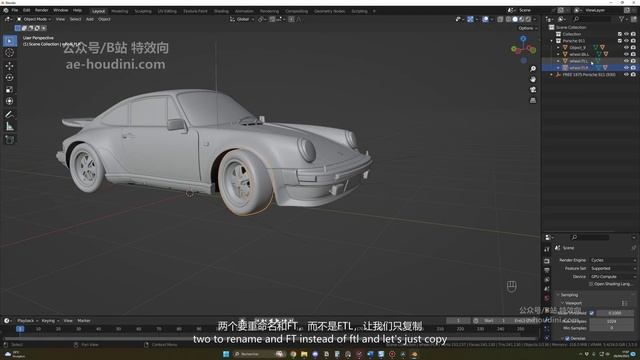Click the Windows Start button
Viewport: 640px width, 360px height.
226,354
